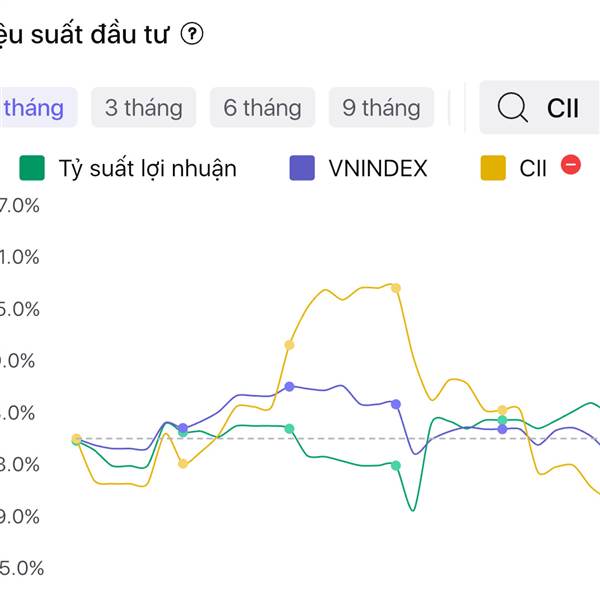Click the green Tỷ suất lợi nhuận swatch
This screenshot has width=600, height=600.
coord(33,167)
